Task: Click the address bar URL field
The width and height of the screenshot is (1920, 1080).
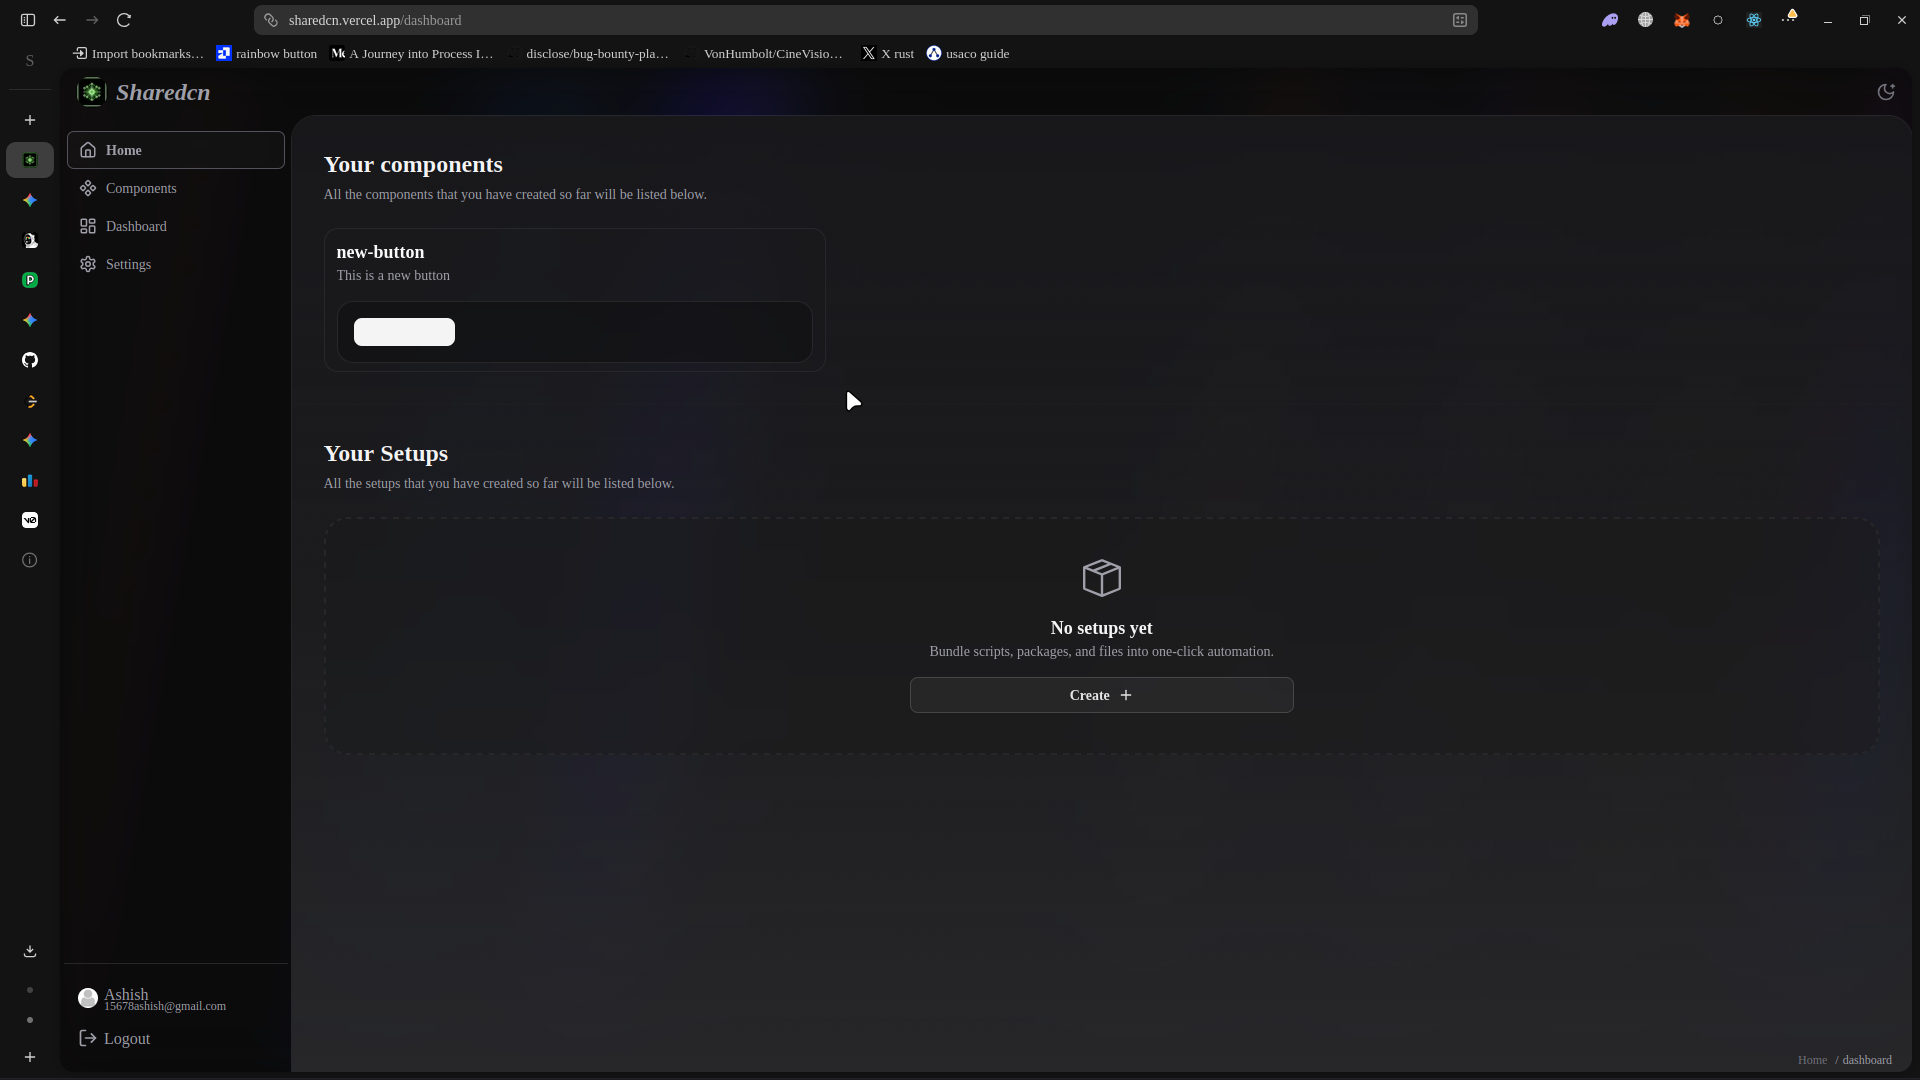Action: pos(860,20)
